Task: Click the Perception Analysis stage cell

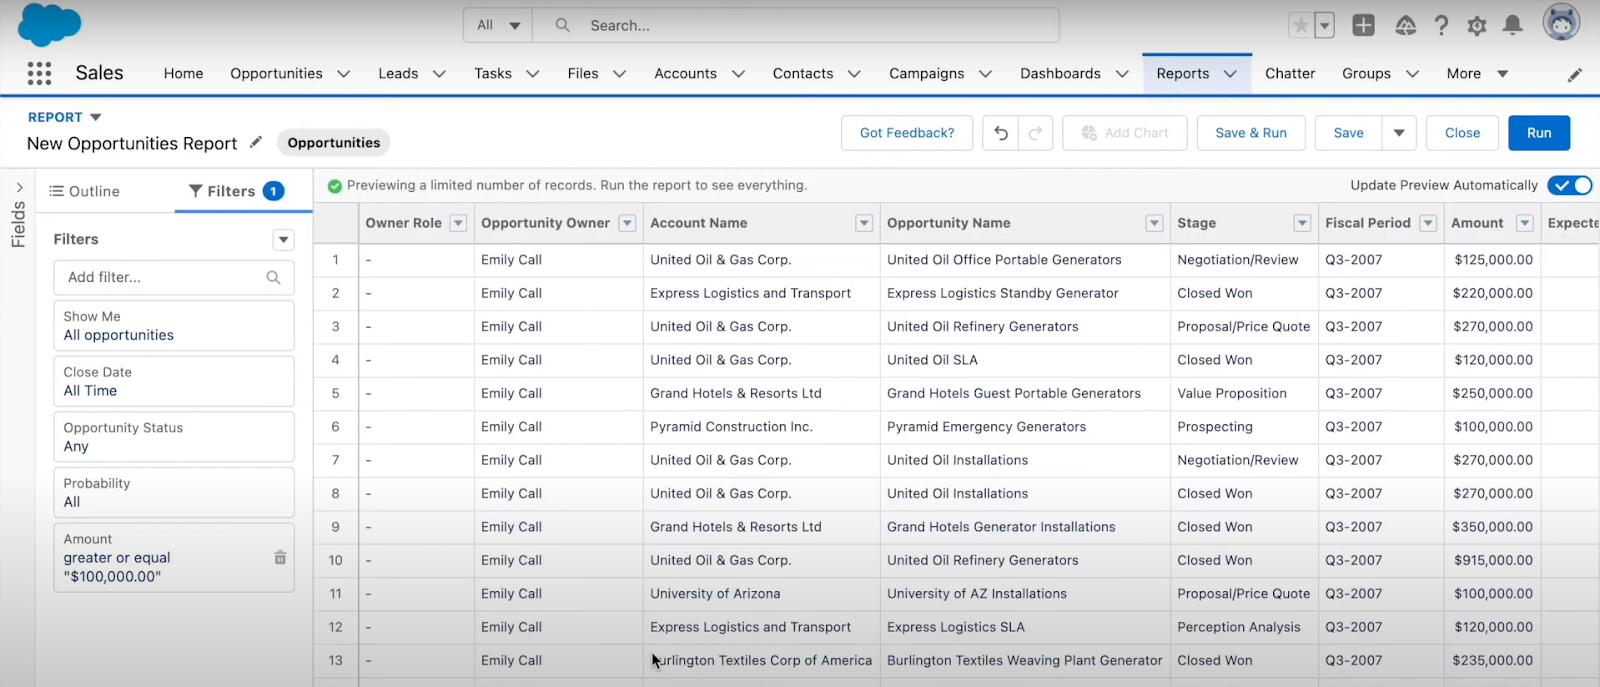Action: [1244, 627]
